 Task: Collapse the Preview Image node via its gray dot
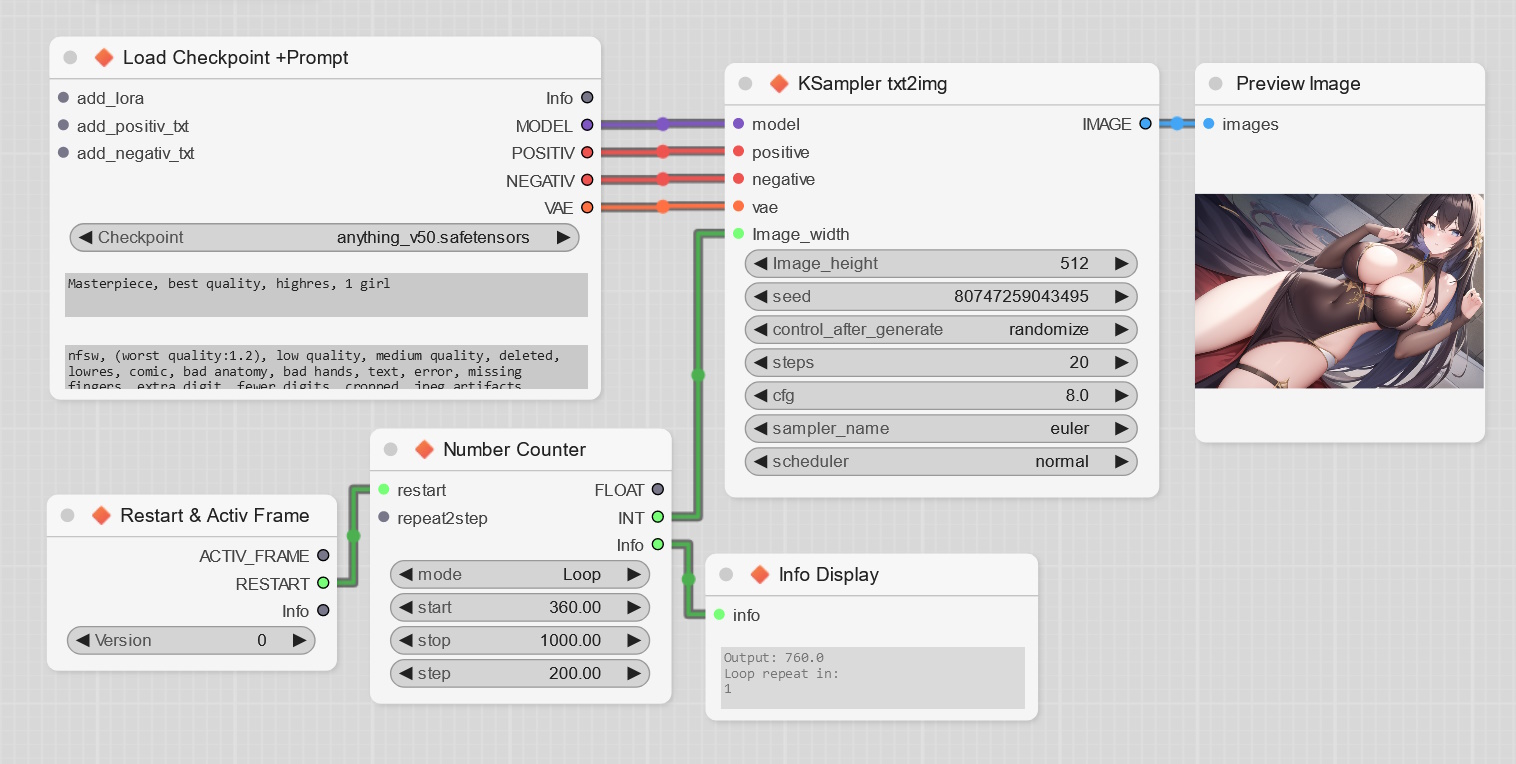tap(1215, 84)
